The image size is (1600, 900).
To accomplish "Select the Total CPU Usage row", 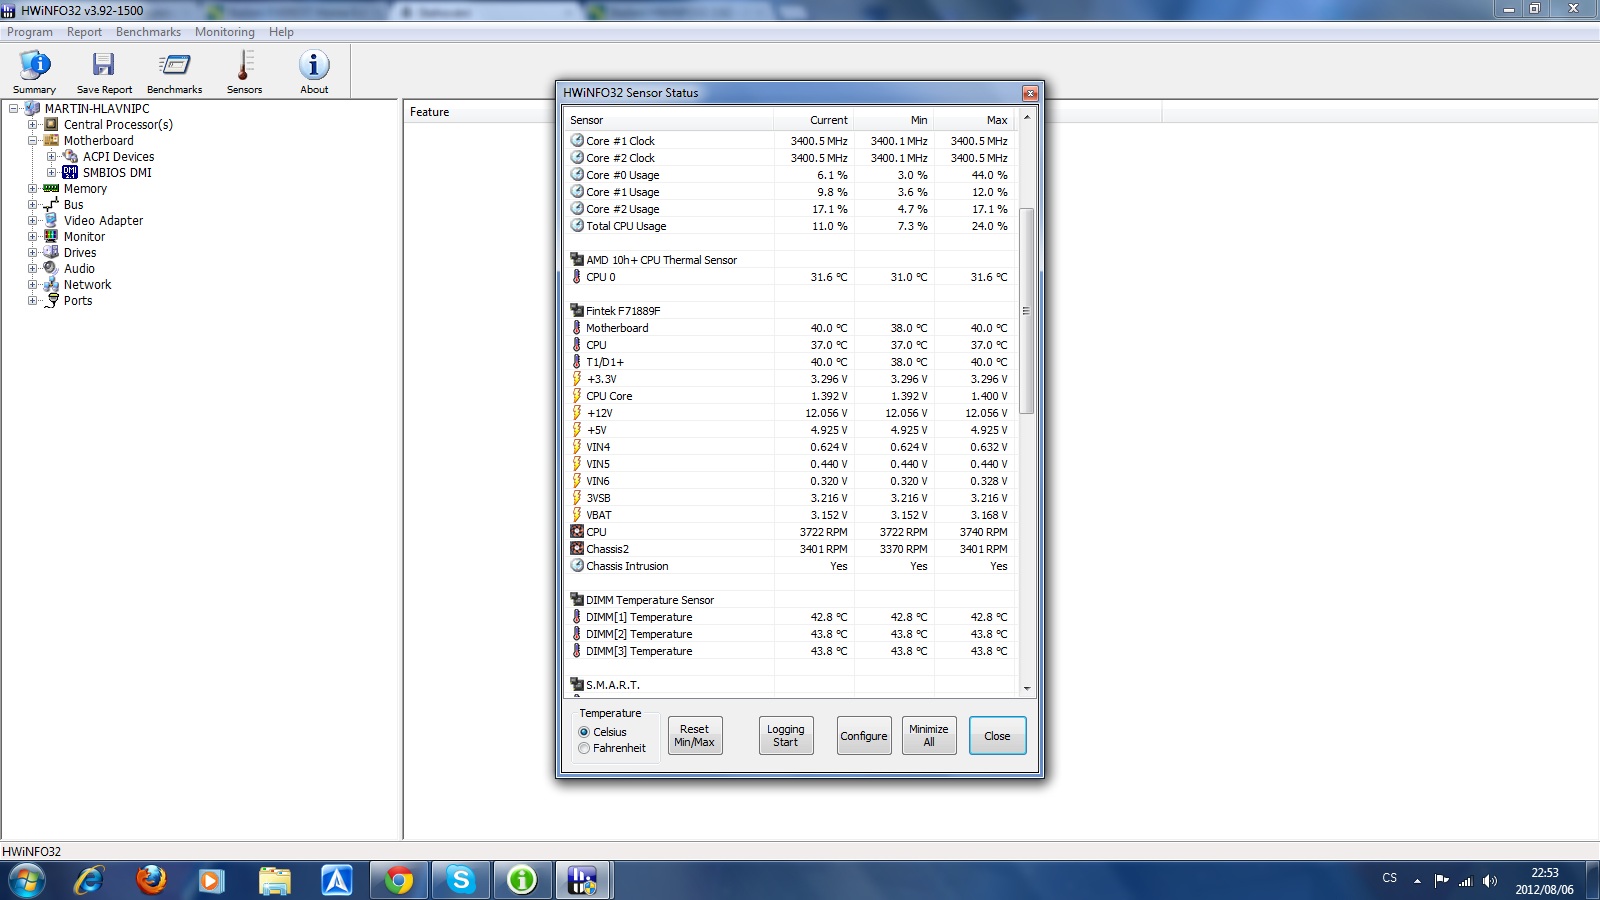I will (791, 226).
